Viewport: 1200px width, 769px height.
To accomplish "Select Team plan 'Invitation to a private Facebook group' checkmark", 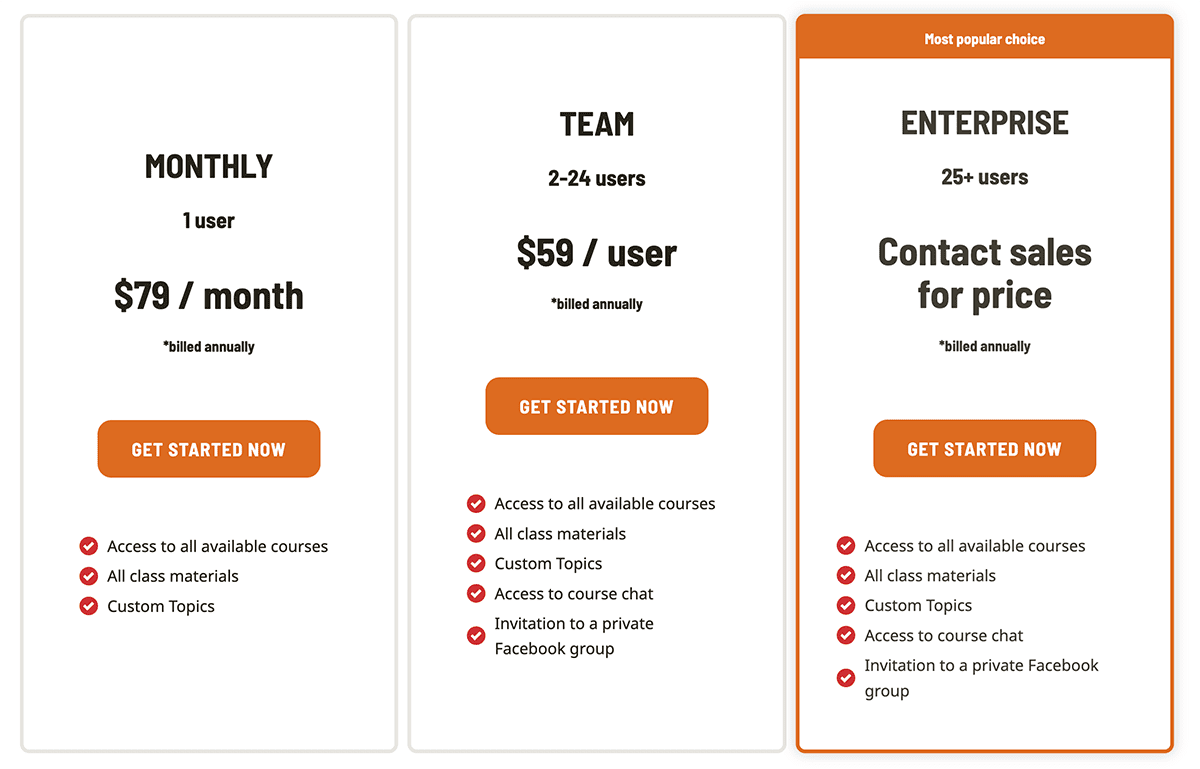I will pyautogui.click(x=476, y=636).
